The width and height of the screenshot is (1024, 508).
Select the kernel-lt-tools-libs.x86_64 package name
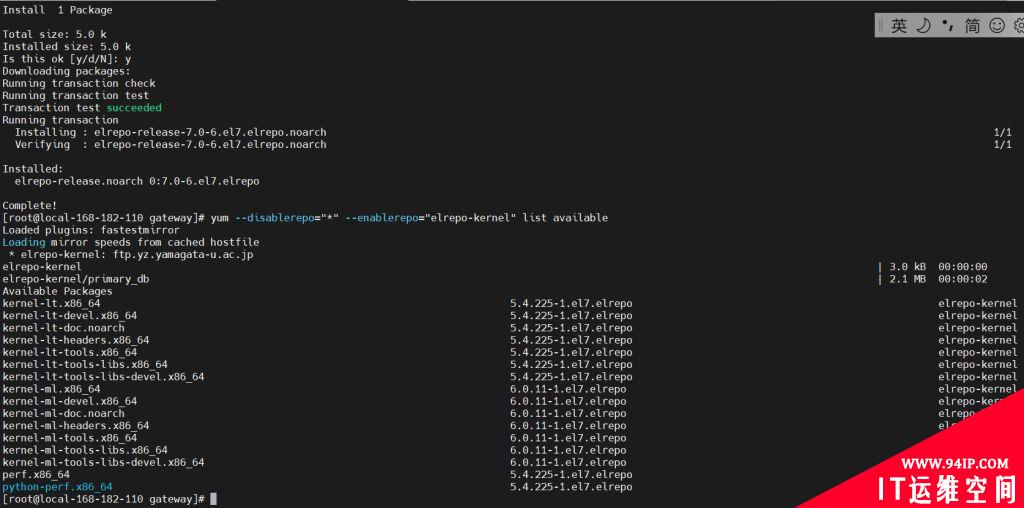coord(85,364)
